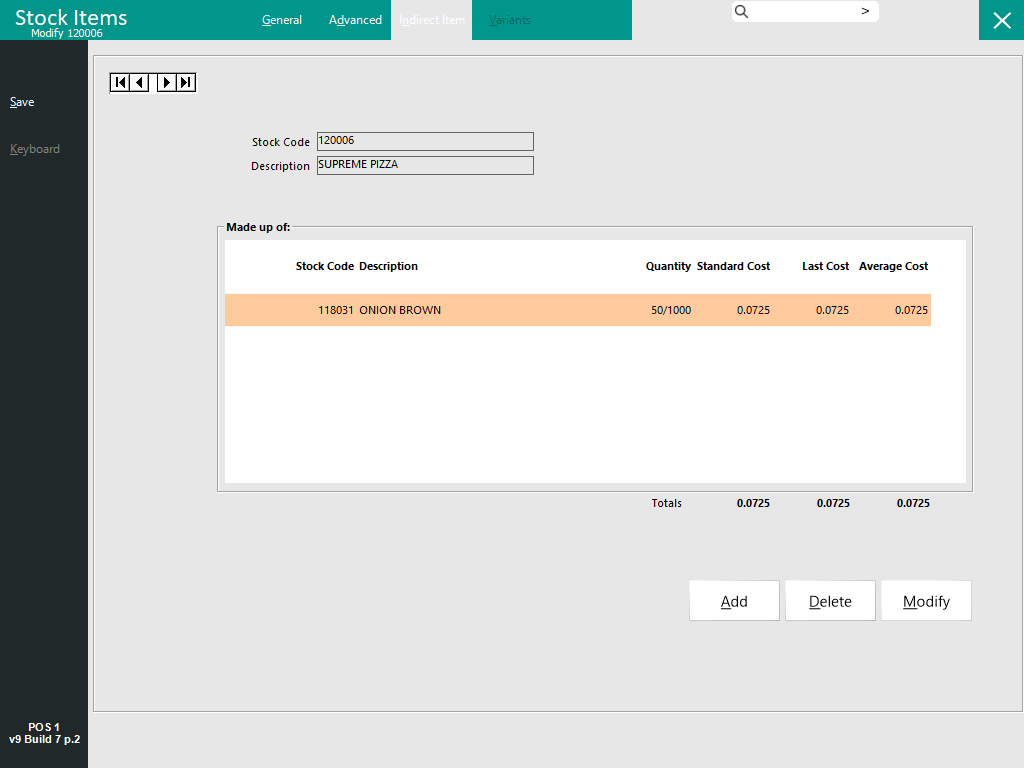Go to previous stock record
1024x768 pixels.
140,82
